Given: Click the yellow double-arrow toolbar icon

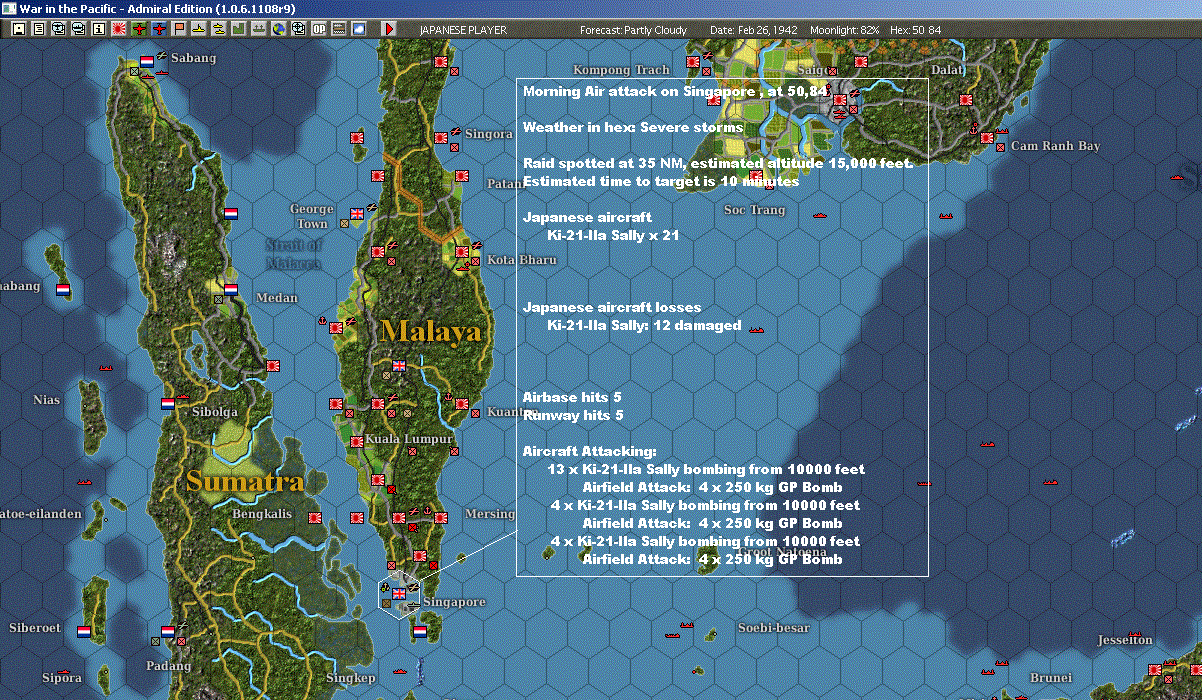Looking at the screenshot, I should pos(219,29).
